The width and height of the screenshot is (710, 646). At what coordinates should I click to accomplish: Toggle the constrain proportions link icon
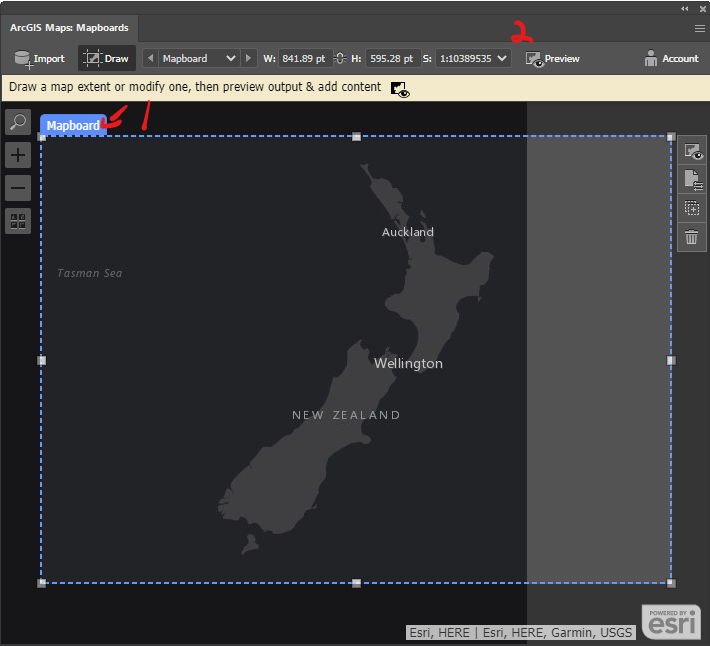(340, 58)
